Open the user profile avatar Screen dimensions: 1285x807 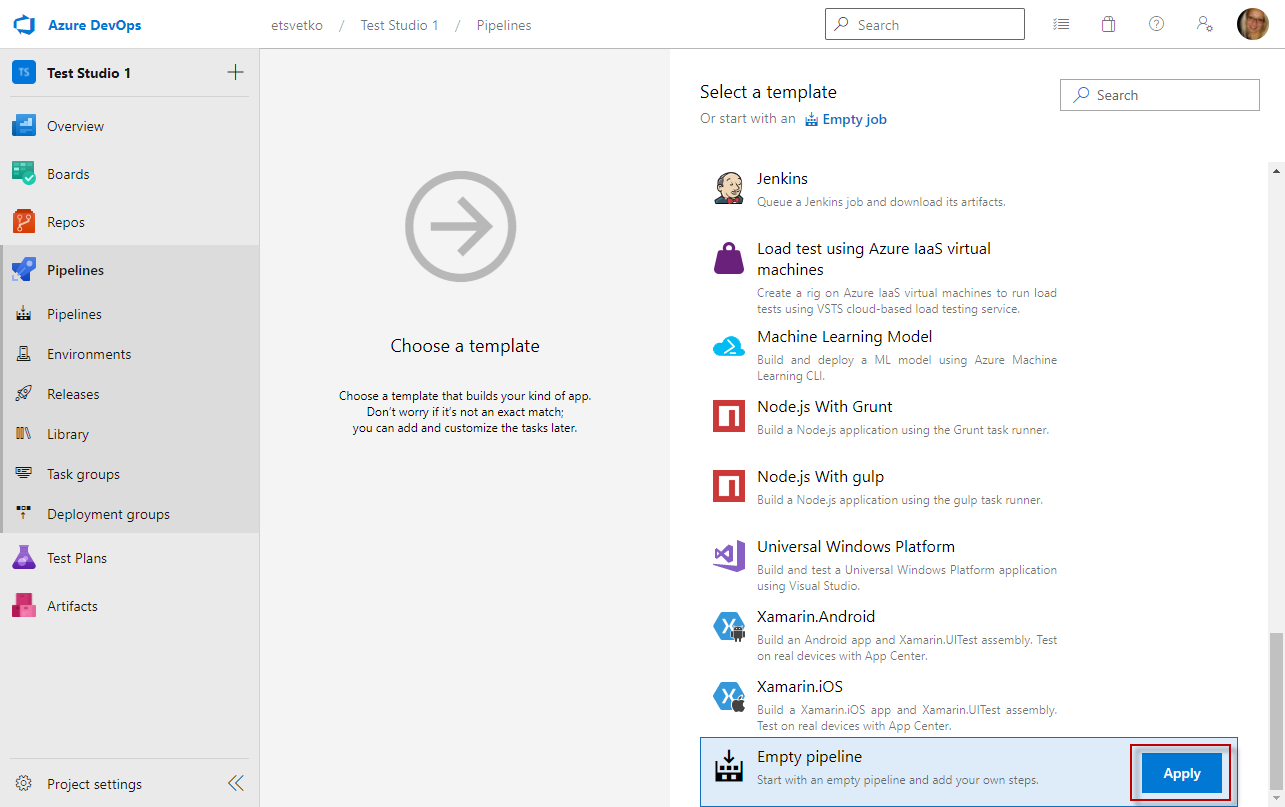(1252, 24)
